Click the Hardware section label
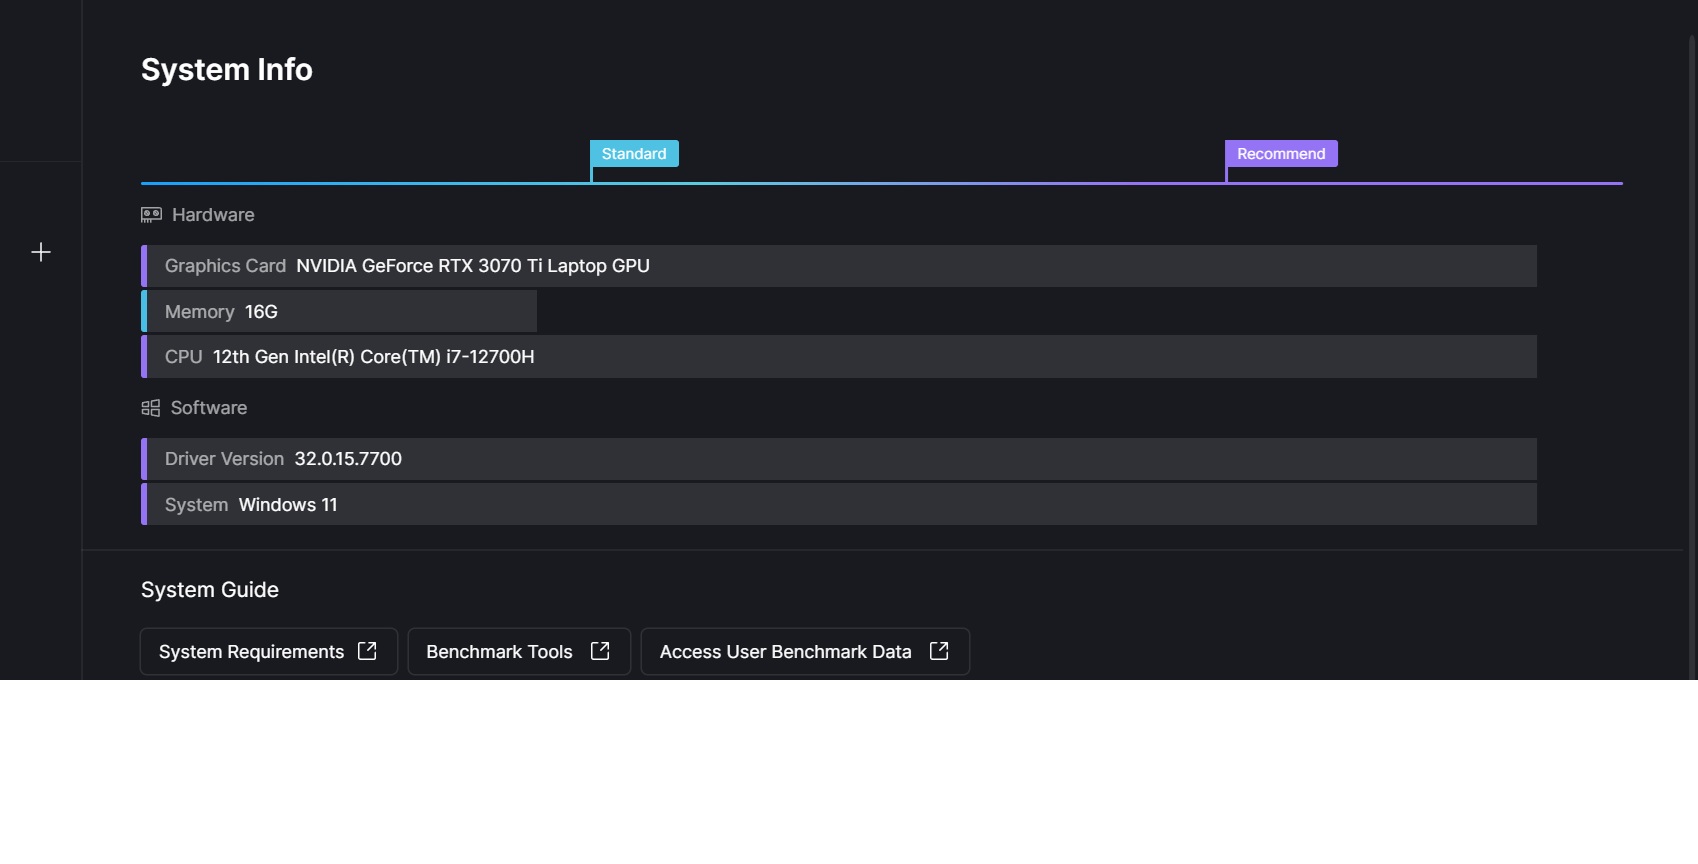Image resolution: width=1698 pixels, height=864 pixels. point(213,215)
